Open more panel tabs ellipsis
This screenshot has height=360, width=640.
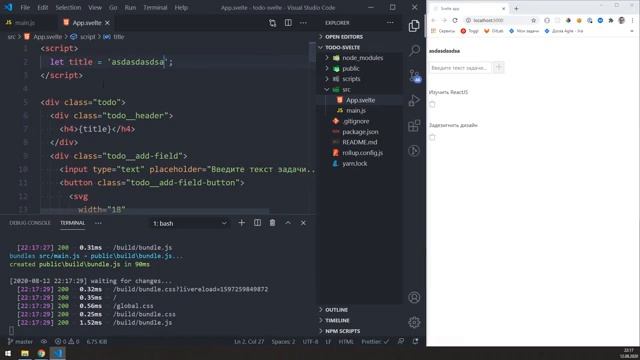click(98, 223)
